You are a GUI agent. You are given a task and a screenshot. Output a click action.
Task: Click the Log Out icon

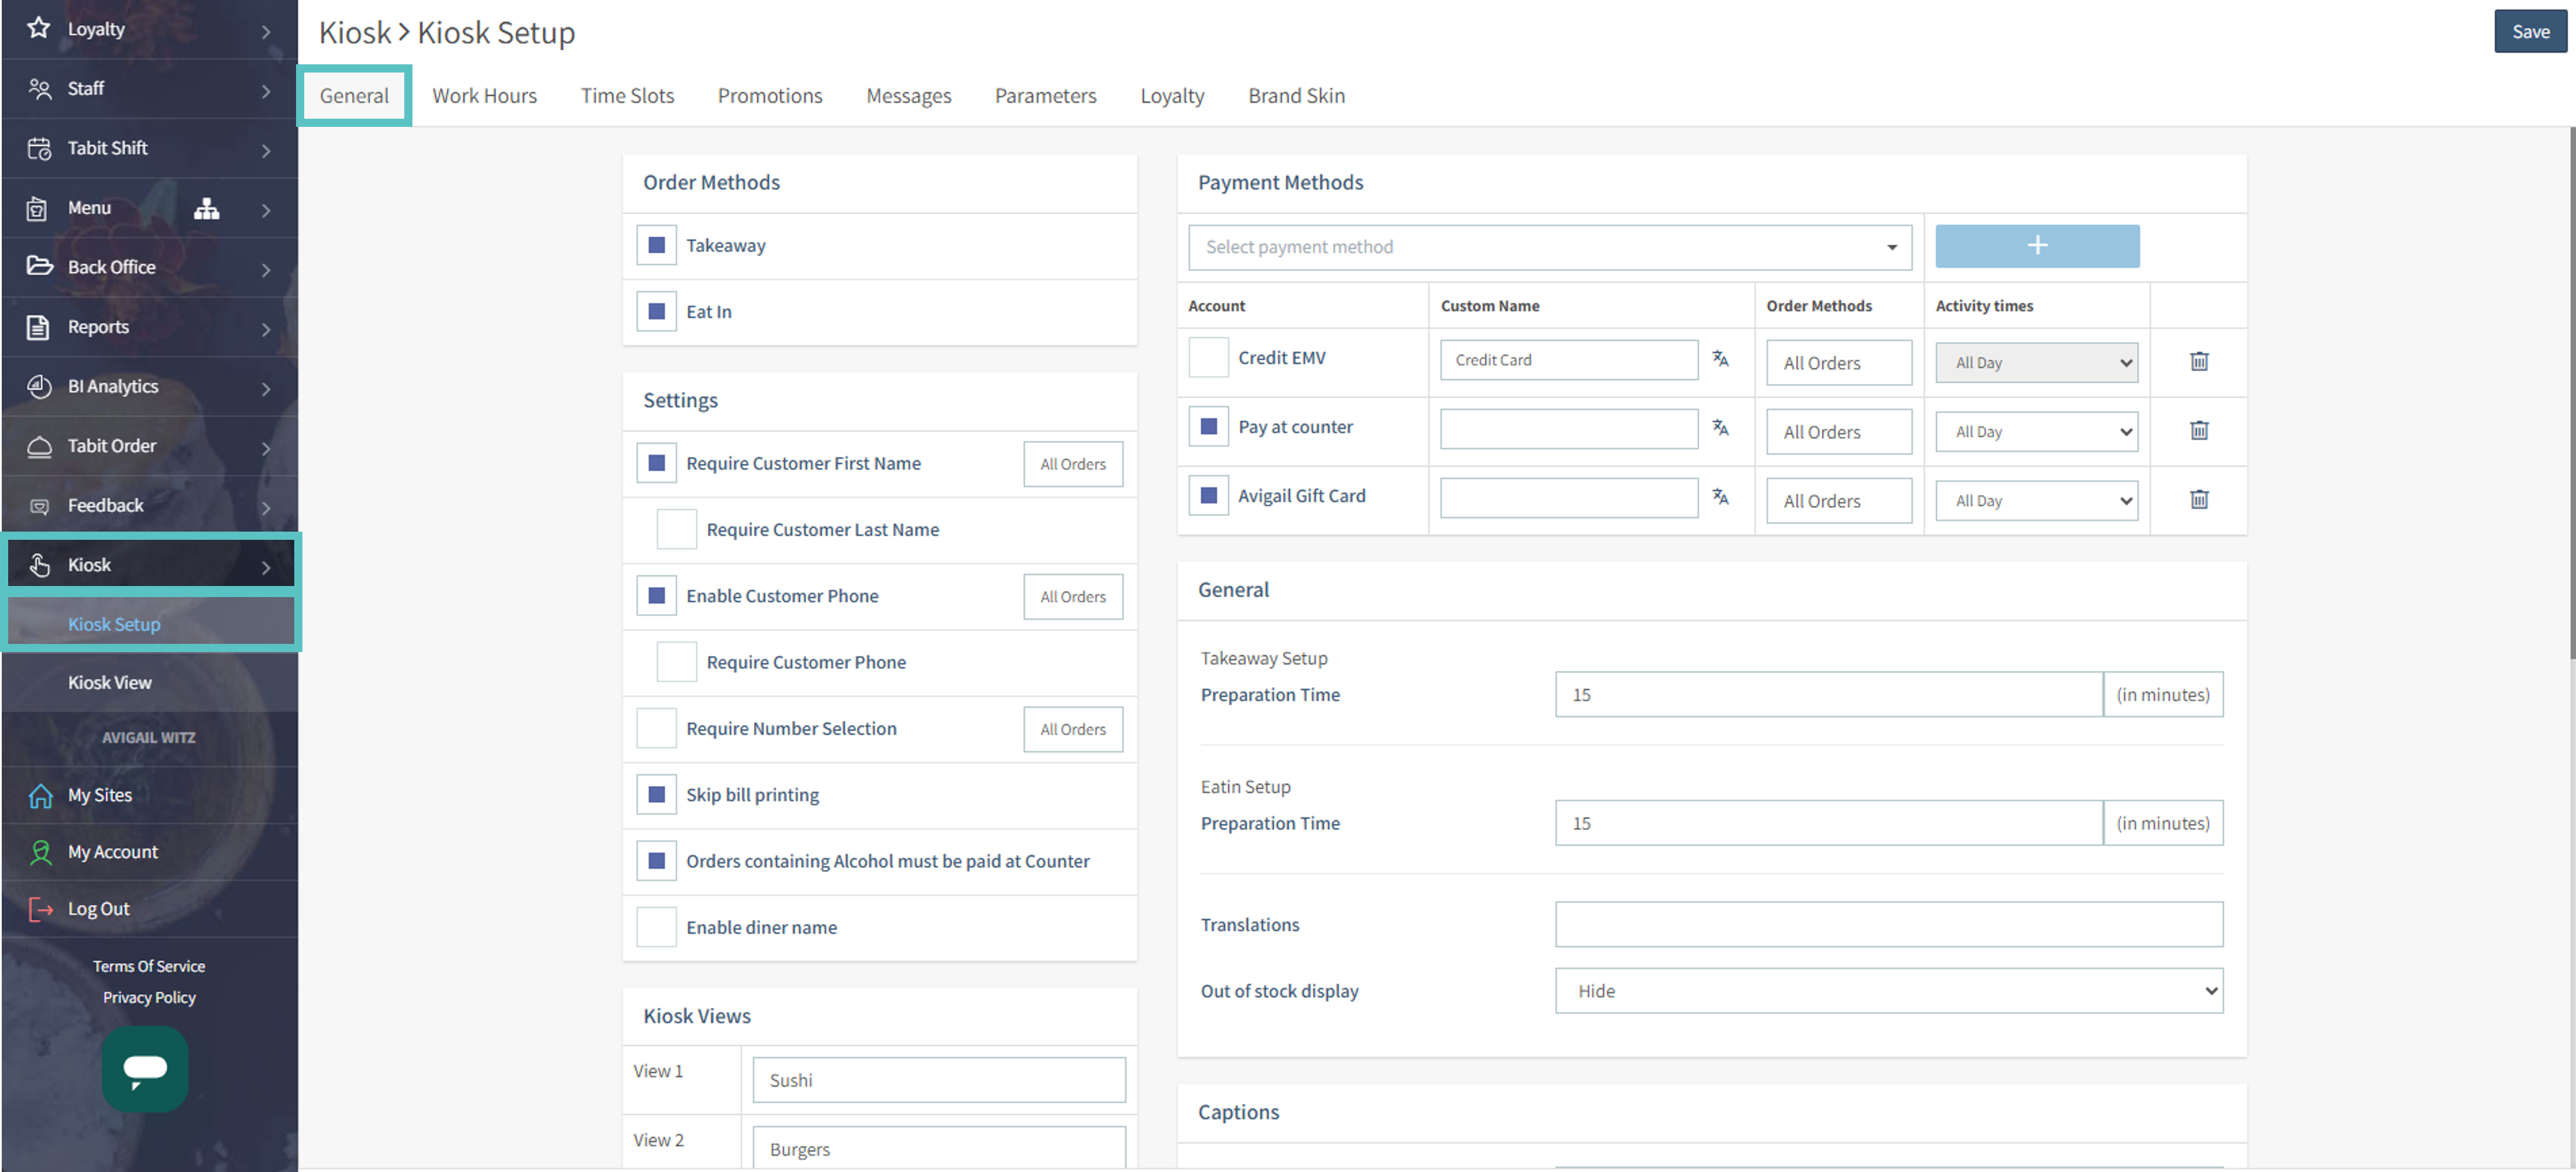pyautogui.click(x=40, y=908)
